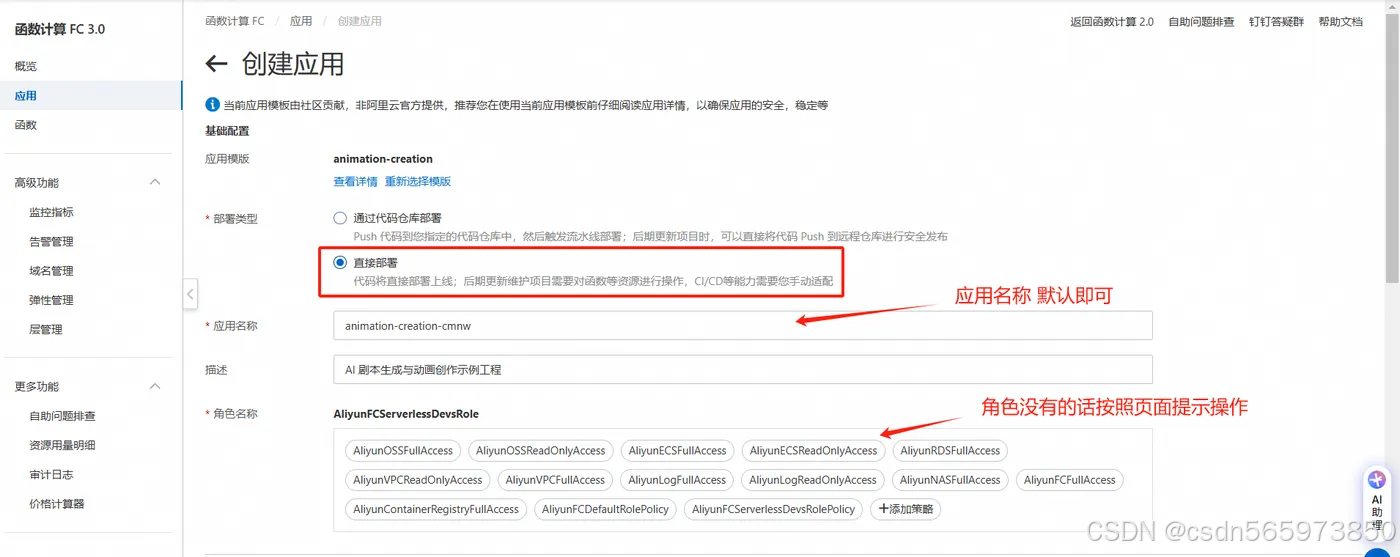Screen dimensions: 1400x557
Task: Open 应用 in the sidebar
Action: (x=26, y=96)
